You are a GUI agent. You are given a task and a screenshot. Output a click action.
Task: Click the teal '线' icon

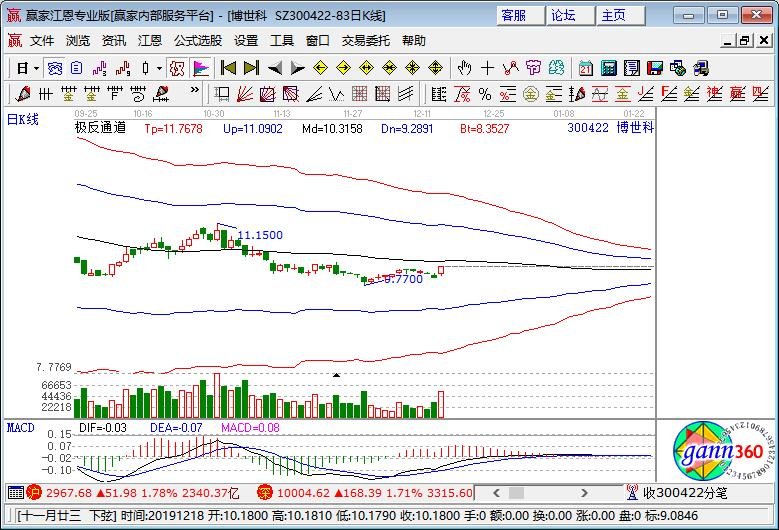point(556,68)
